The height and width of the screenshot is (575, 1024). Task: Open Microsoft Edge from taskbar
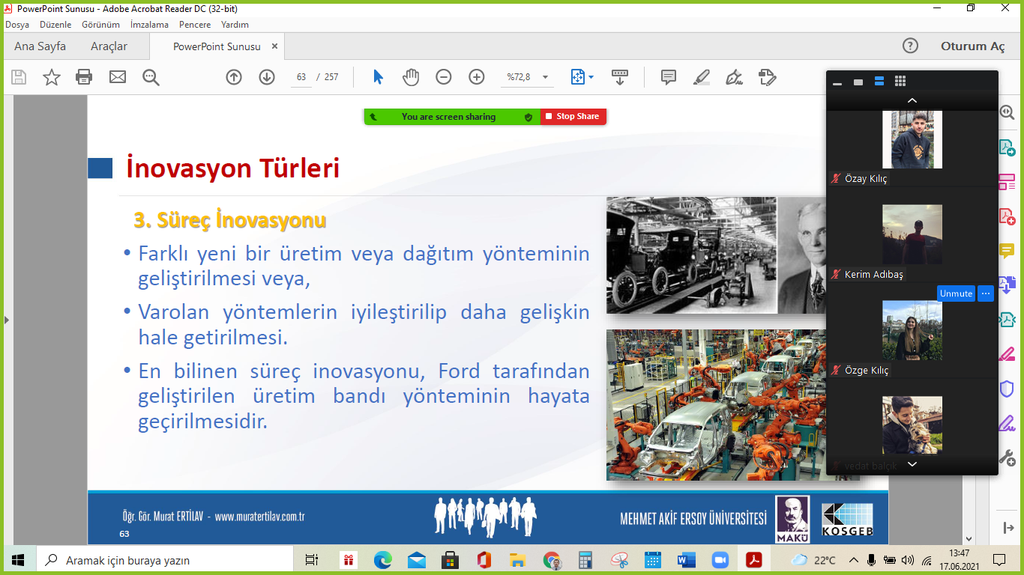[383, 560]
